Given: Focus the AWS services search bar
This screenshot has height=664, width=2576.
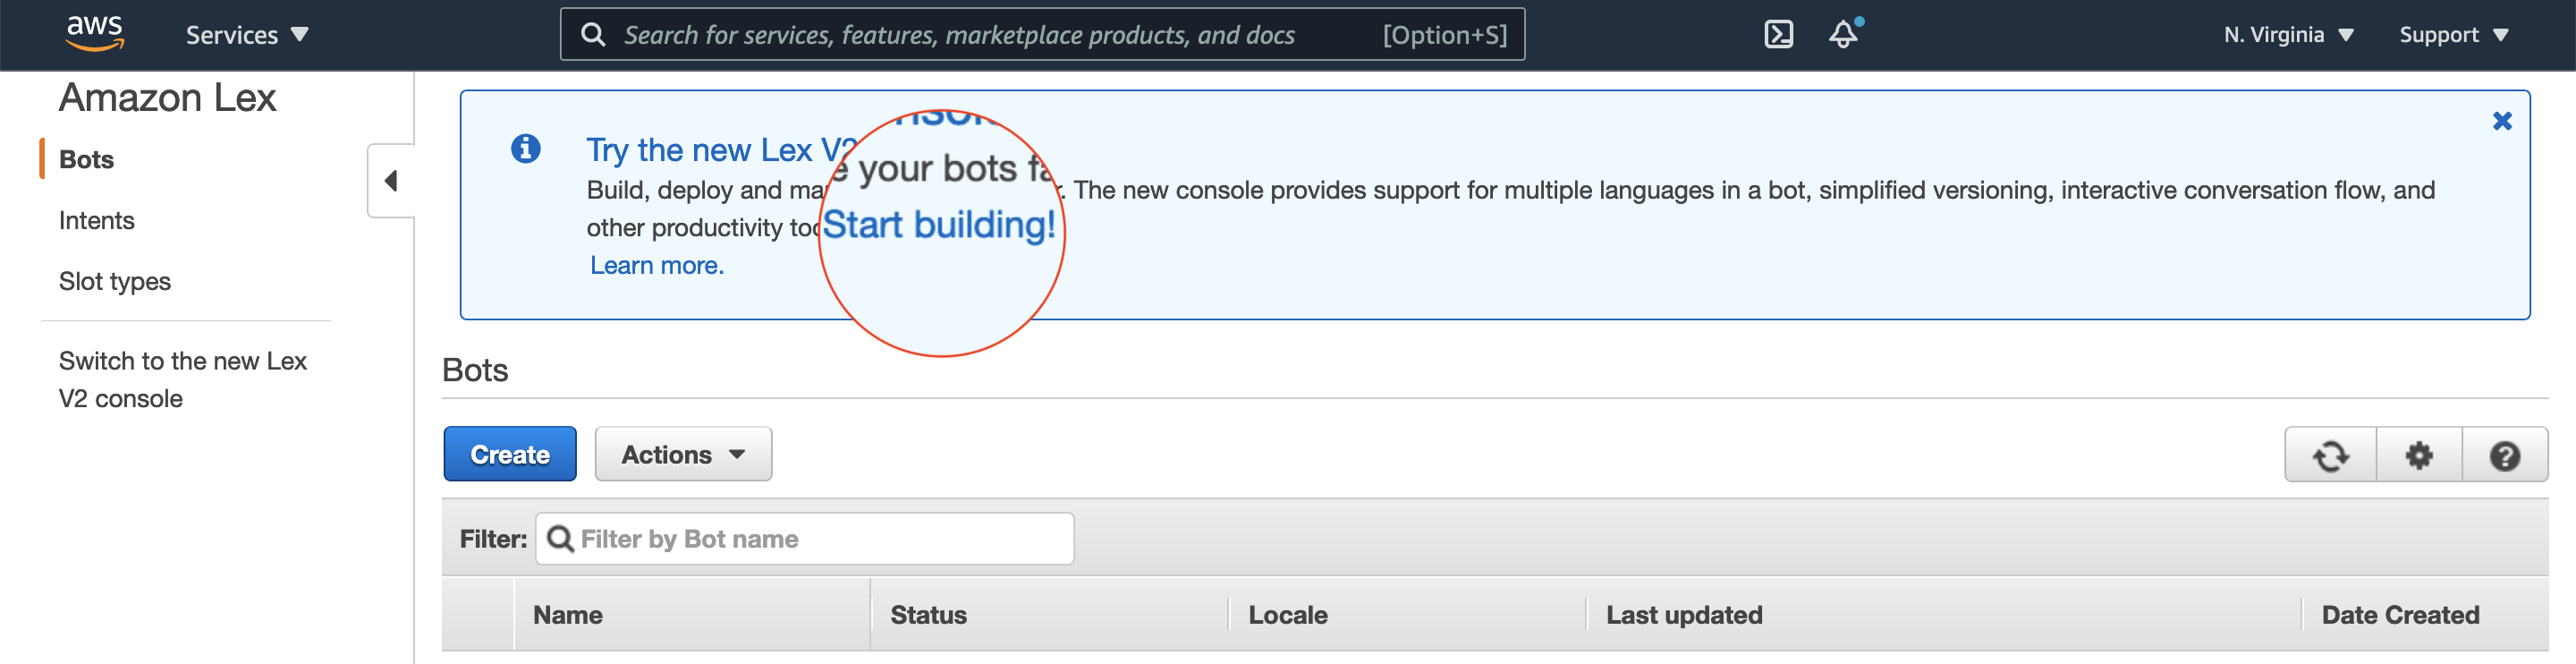Looking at the screenshot, I should tap(1000, 35).
